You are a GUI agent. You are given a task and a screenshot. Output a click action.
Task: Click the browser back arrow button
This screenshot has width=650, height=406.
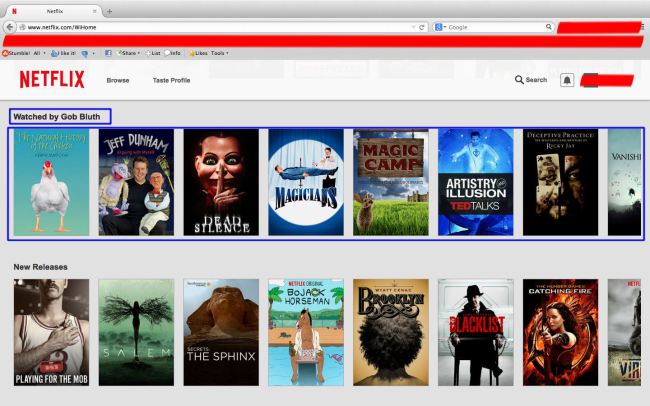coord(10,27)
